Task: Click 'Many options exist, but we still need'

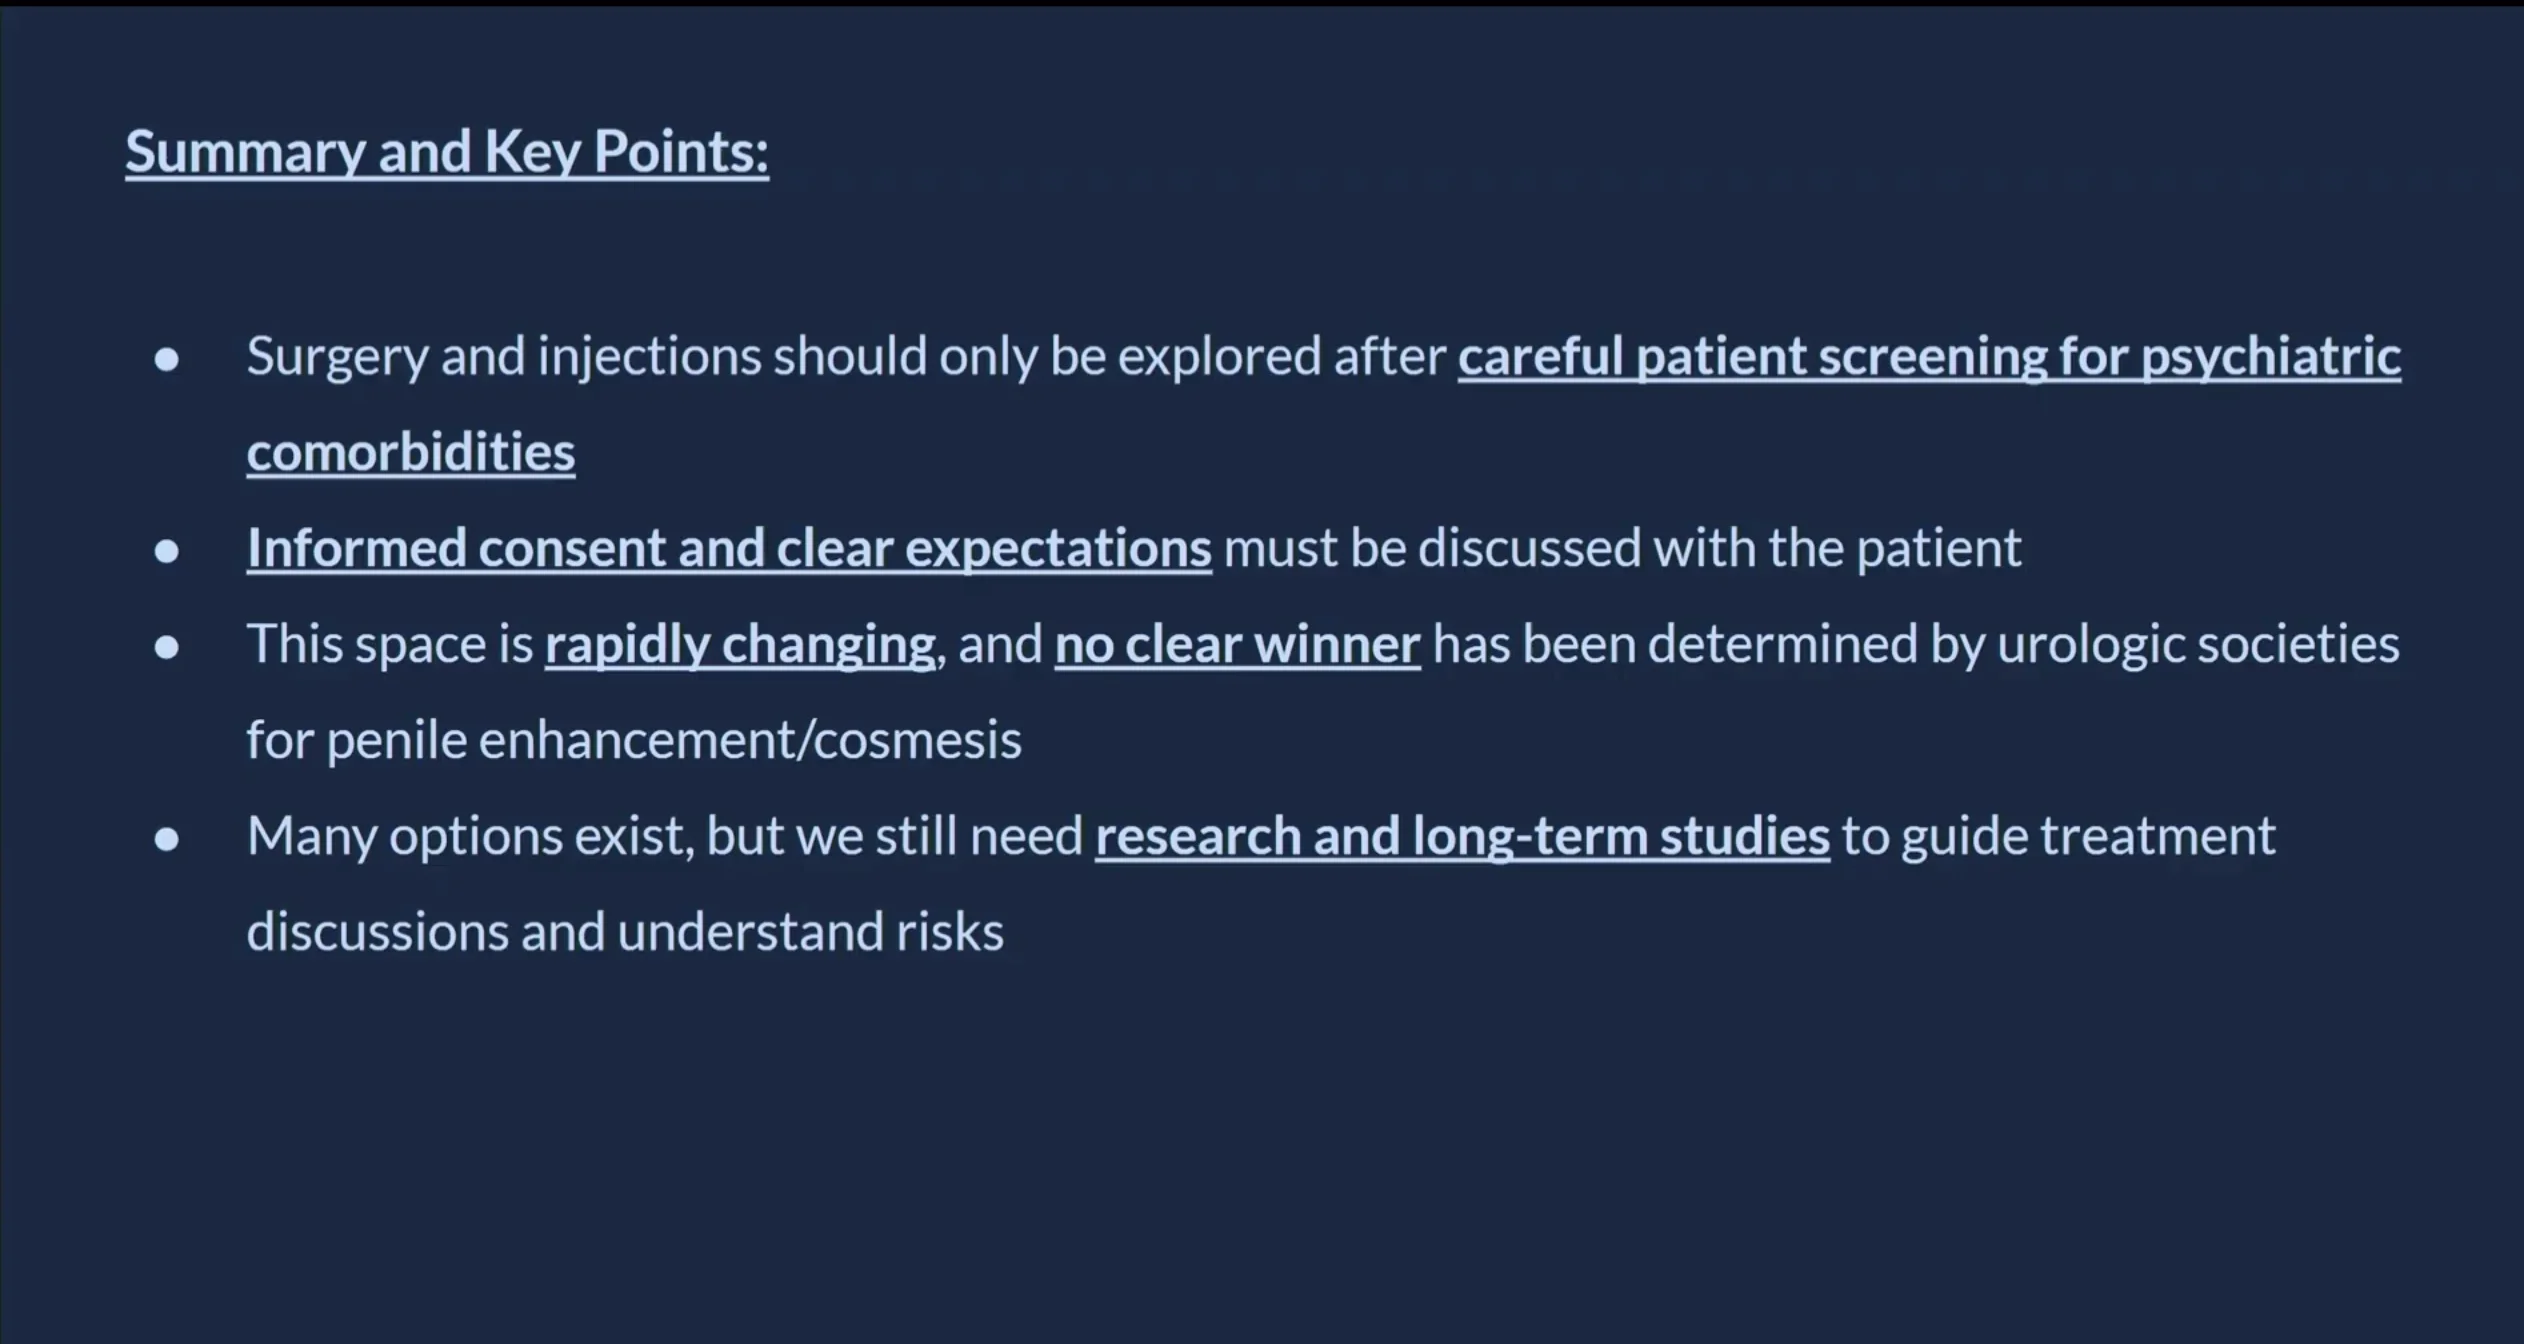Action: coord(664,836)
